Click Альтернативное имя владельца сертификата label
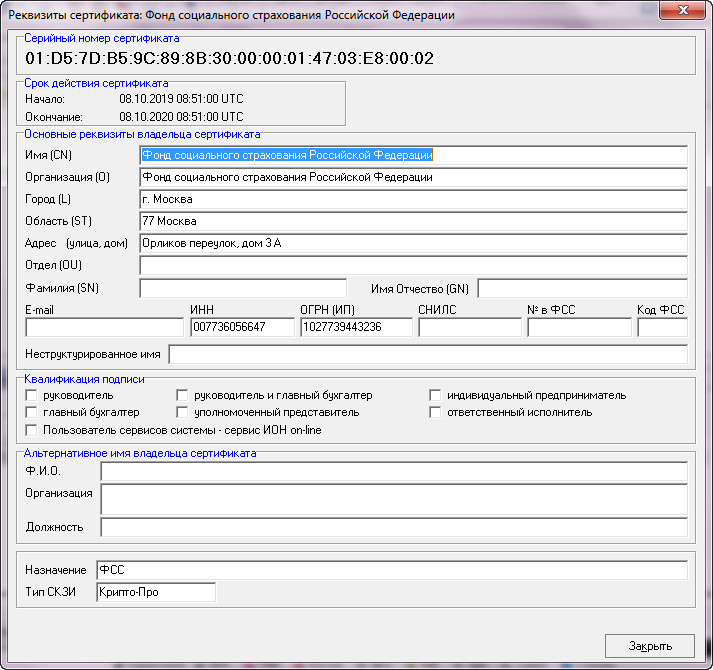Image resolution: width=713 pixels, height=670 pixels. (140, 453)
